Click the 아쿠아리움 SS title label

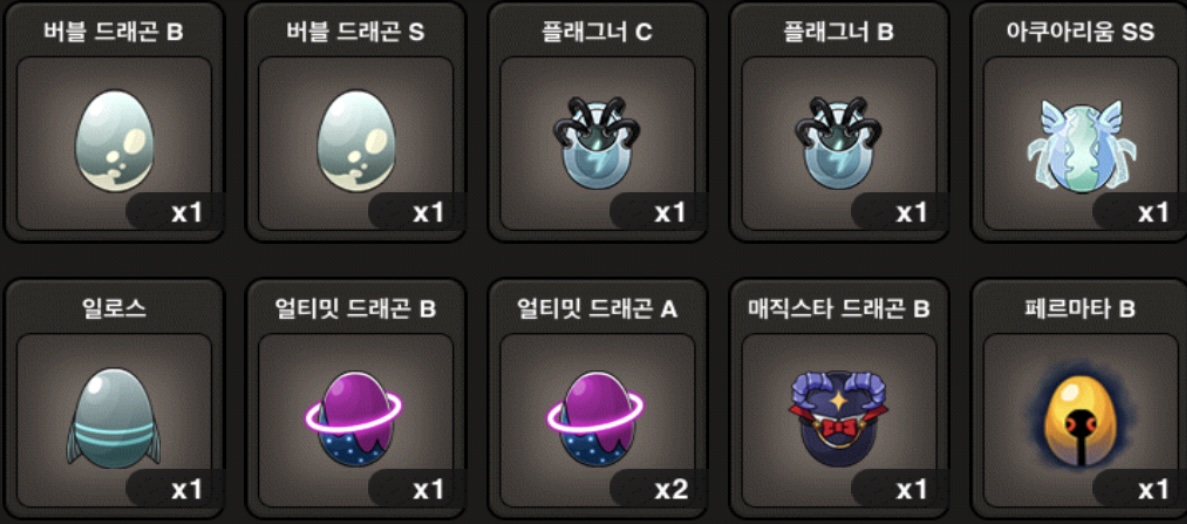pos(1081,32)
